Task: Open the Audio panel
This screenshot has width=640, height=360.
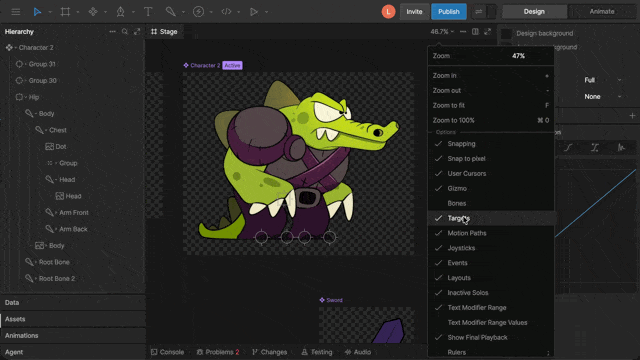Action: 358,352
